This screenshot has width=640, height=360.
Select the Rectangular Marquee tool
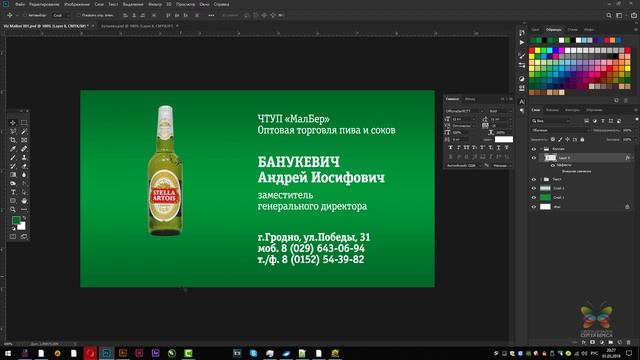pos(24,122)
